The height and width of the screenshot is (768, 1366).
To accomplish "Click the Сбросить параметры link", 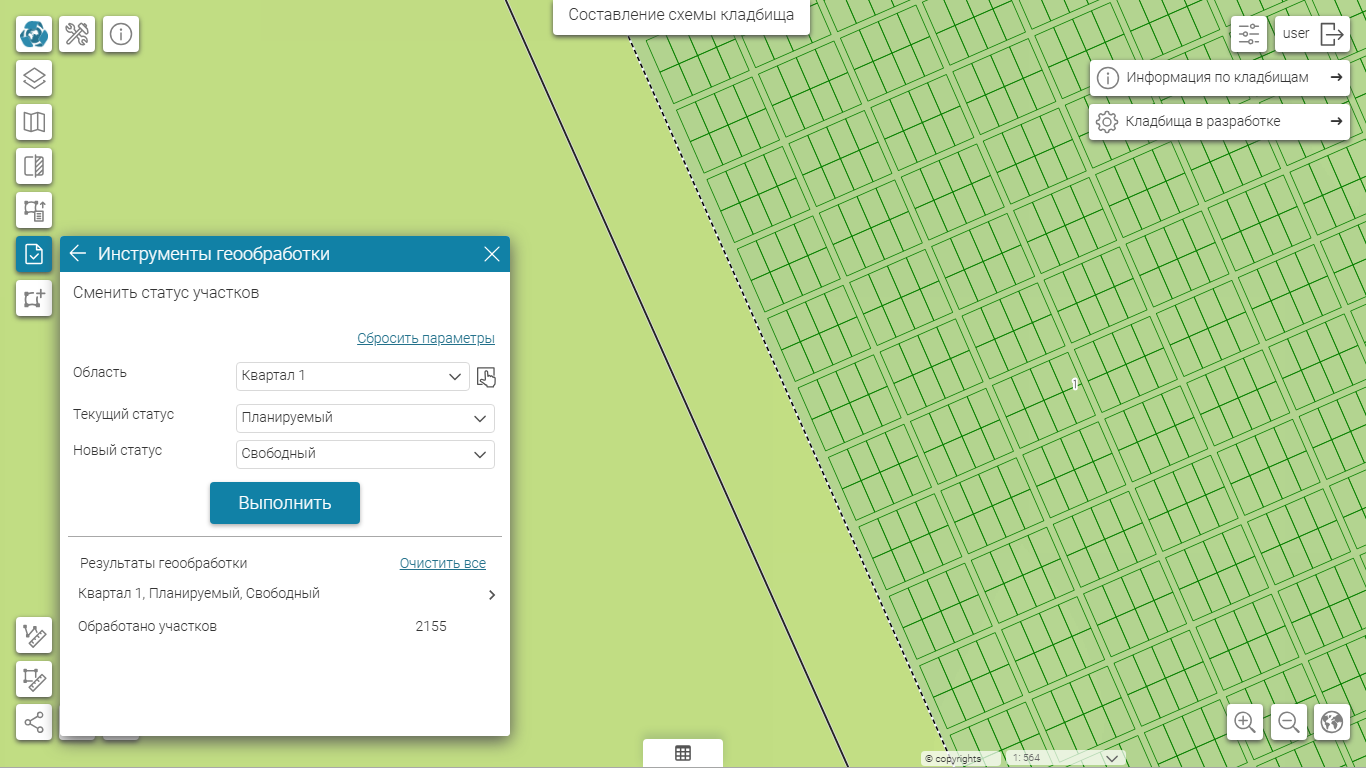I will click(425, 339).
